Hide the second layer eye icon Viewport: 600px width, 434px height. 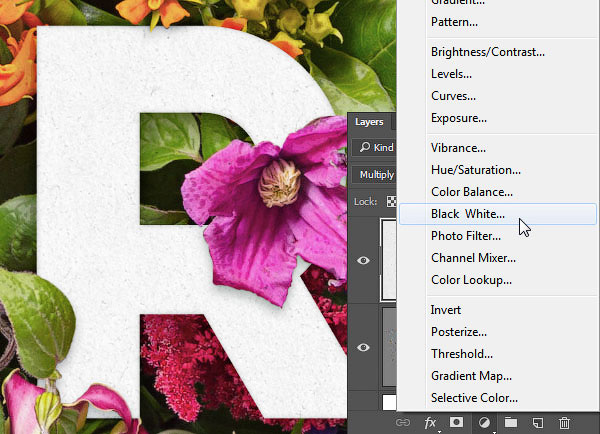(363, 347)
